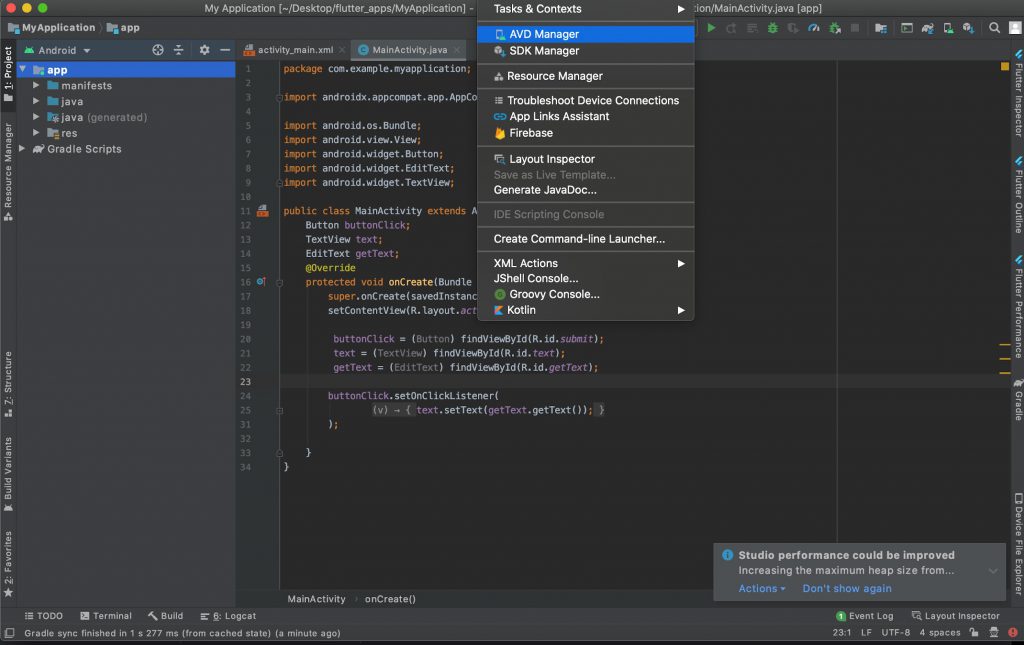Open the Android view dropdown in Project panel
The width and height of the screenshot is (1024, 645).
tap(57, 50)
